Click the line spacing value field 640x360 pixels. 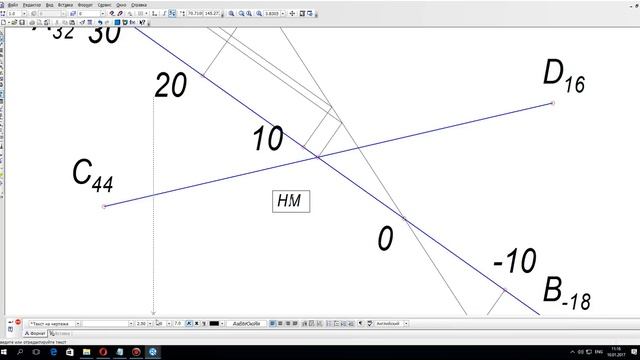178,324
